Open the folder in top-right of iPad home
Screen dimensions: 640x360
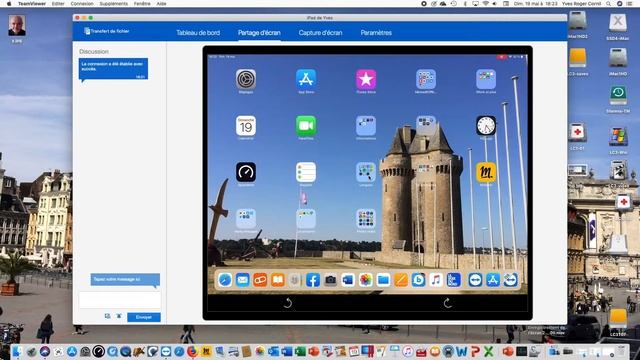coord(486,79)
